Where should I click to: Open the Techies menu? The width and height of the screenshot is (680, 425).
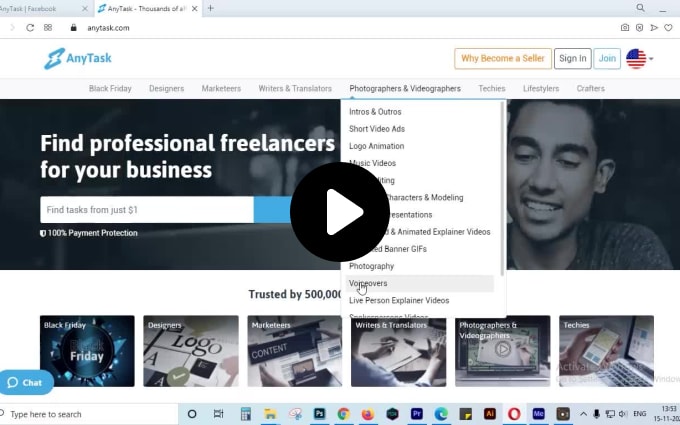[492, 88]
